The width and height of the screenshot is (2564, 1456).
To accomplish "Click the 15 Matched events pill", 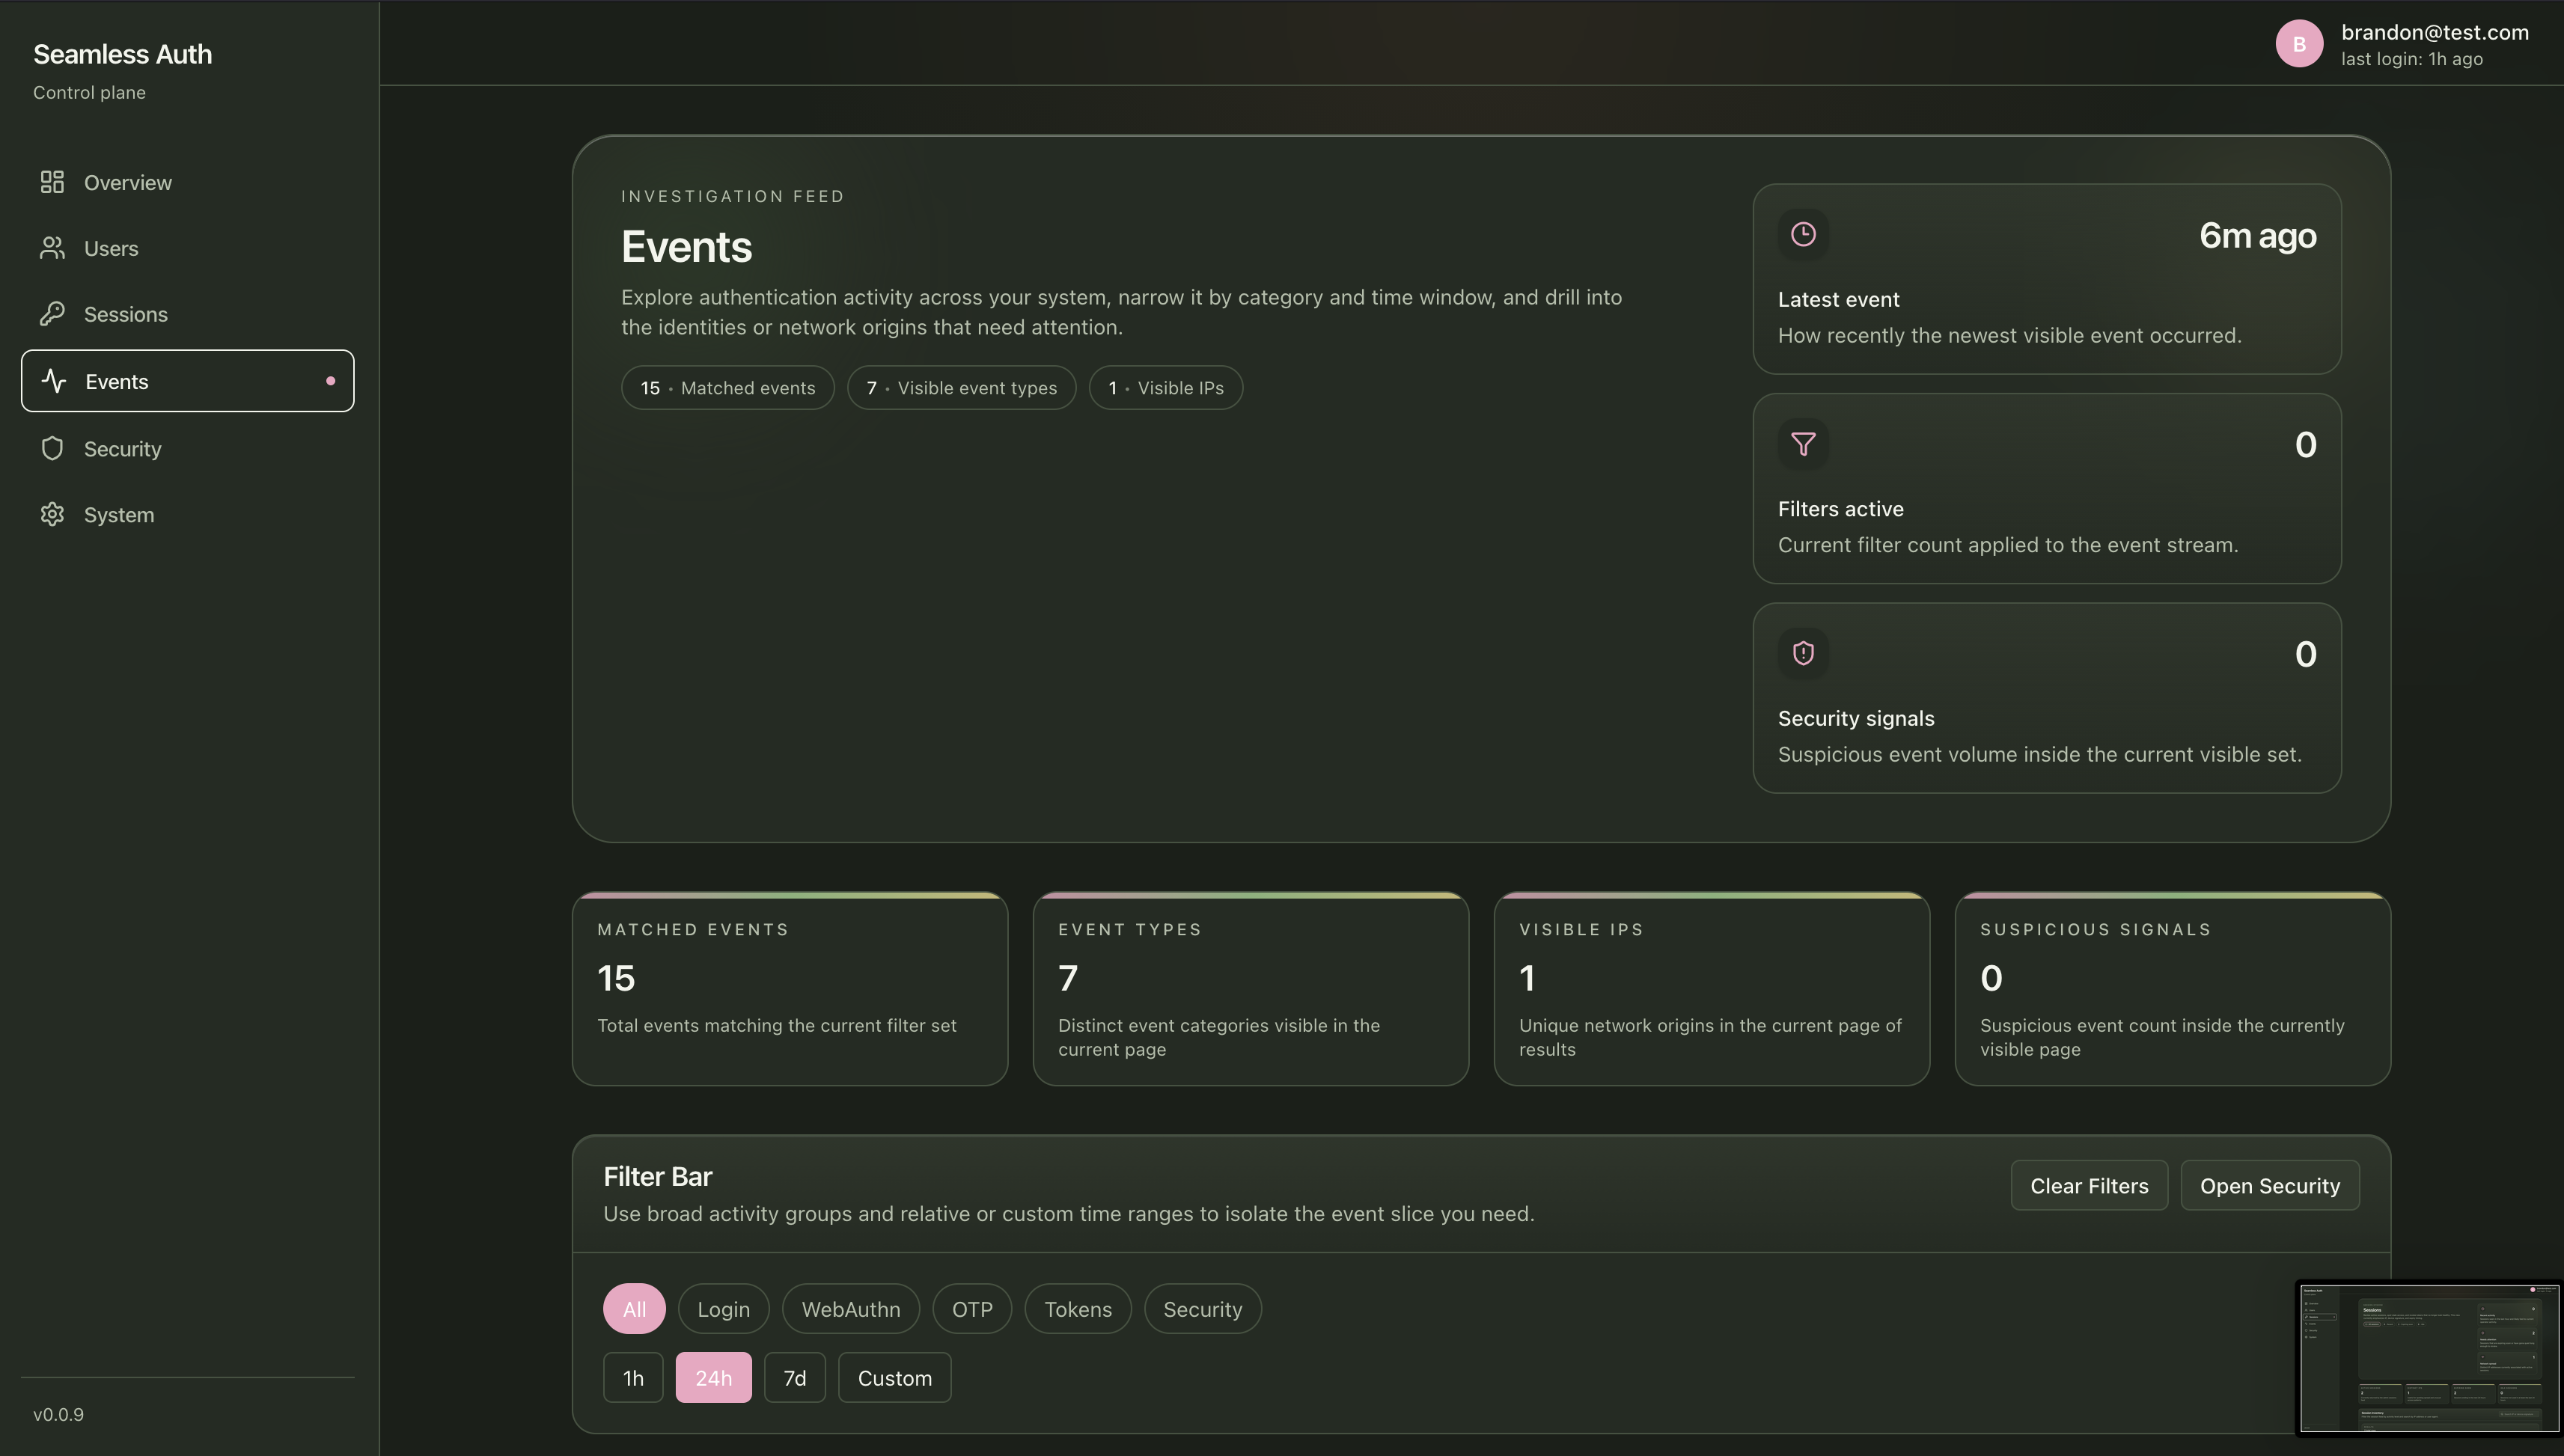I will 728,388.
